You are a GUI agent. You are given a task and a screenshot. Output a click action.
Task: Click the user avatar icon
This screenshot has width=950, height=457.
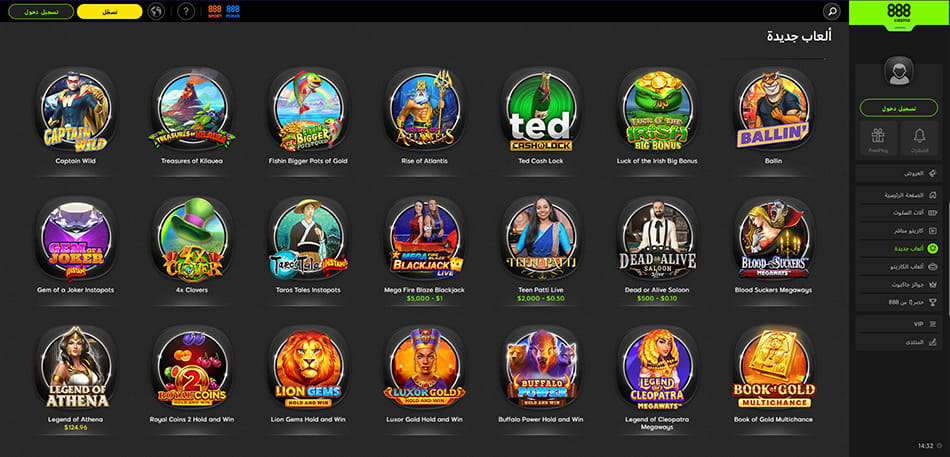point(899,72)
